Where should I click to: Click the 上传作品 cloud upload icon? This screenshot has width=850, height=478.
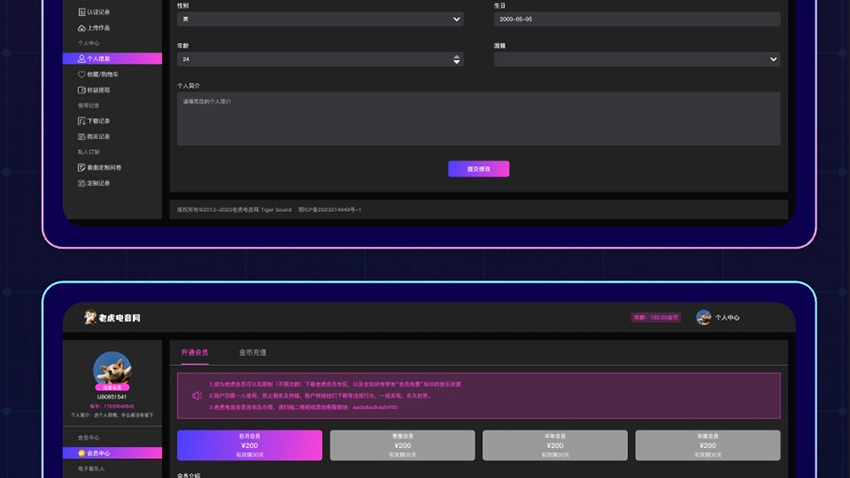[82, 28]
